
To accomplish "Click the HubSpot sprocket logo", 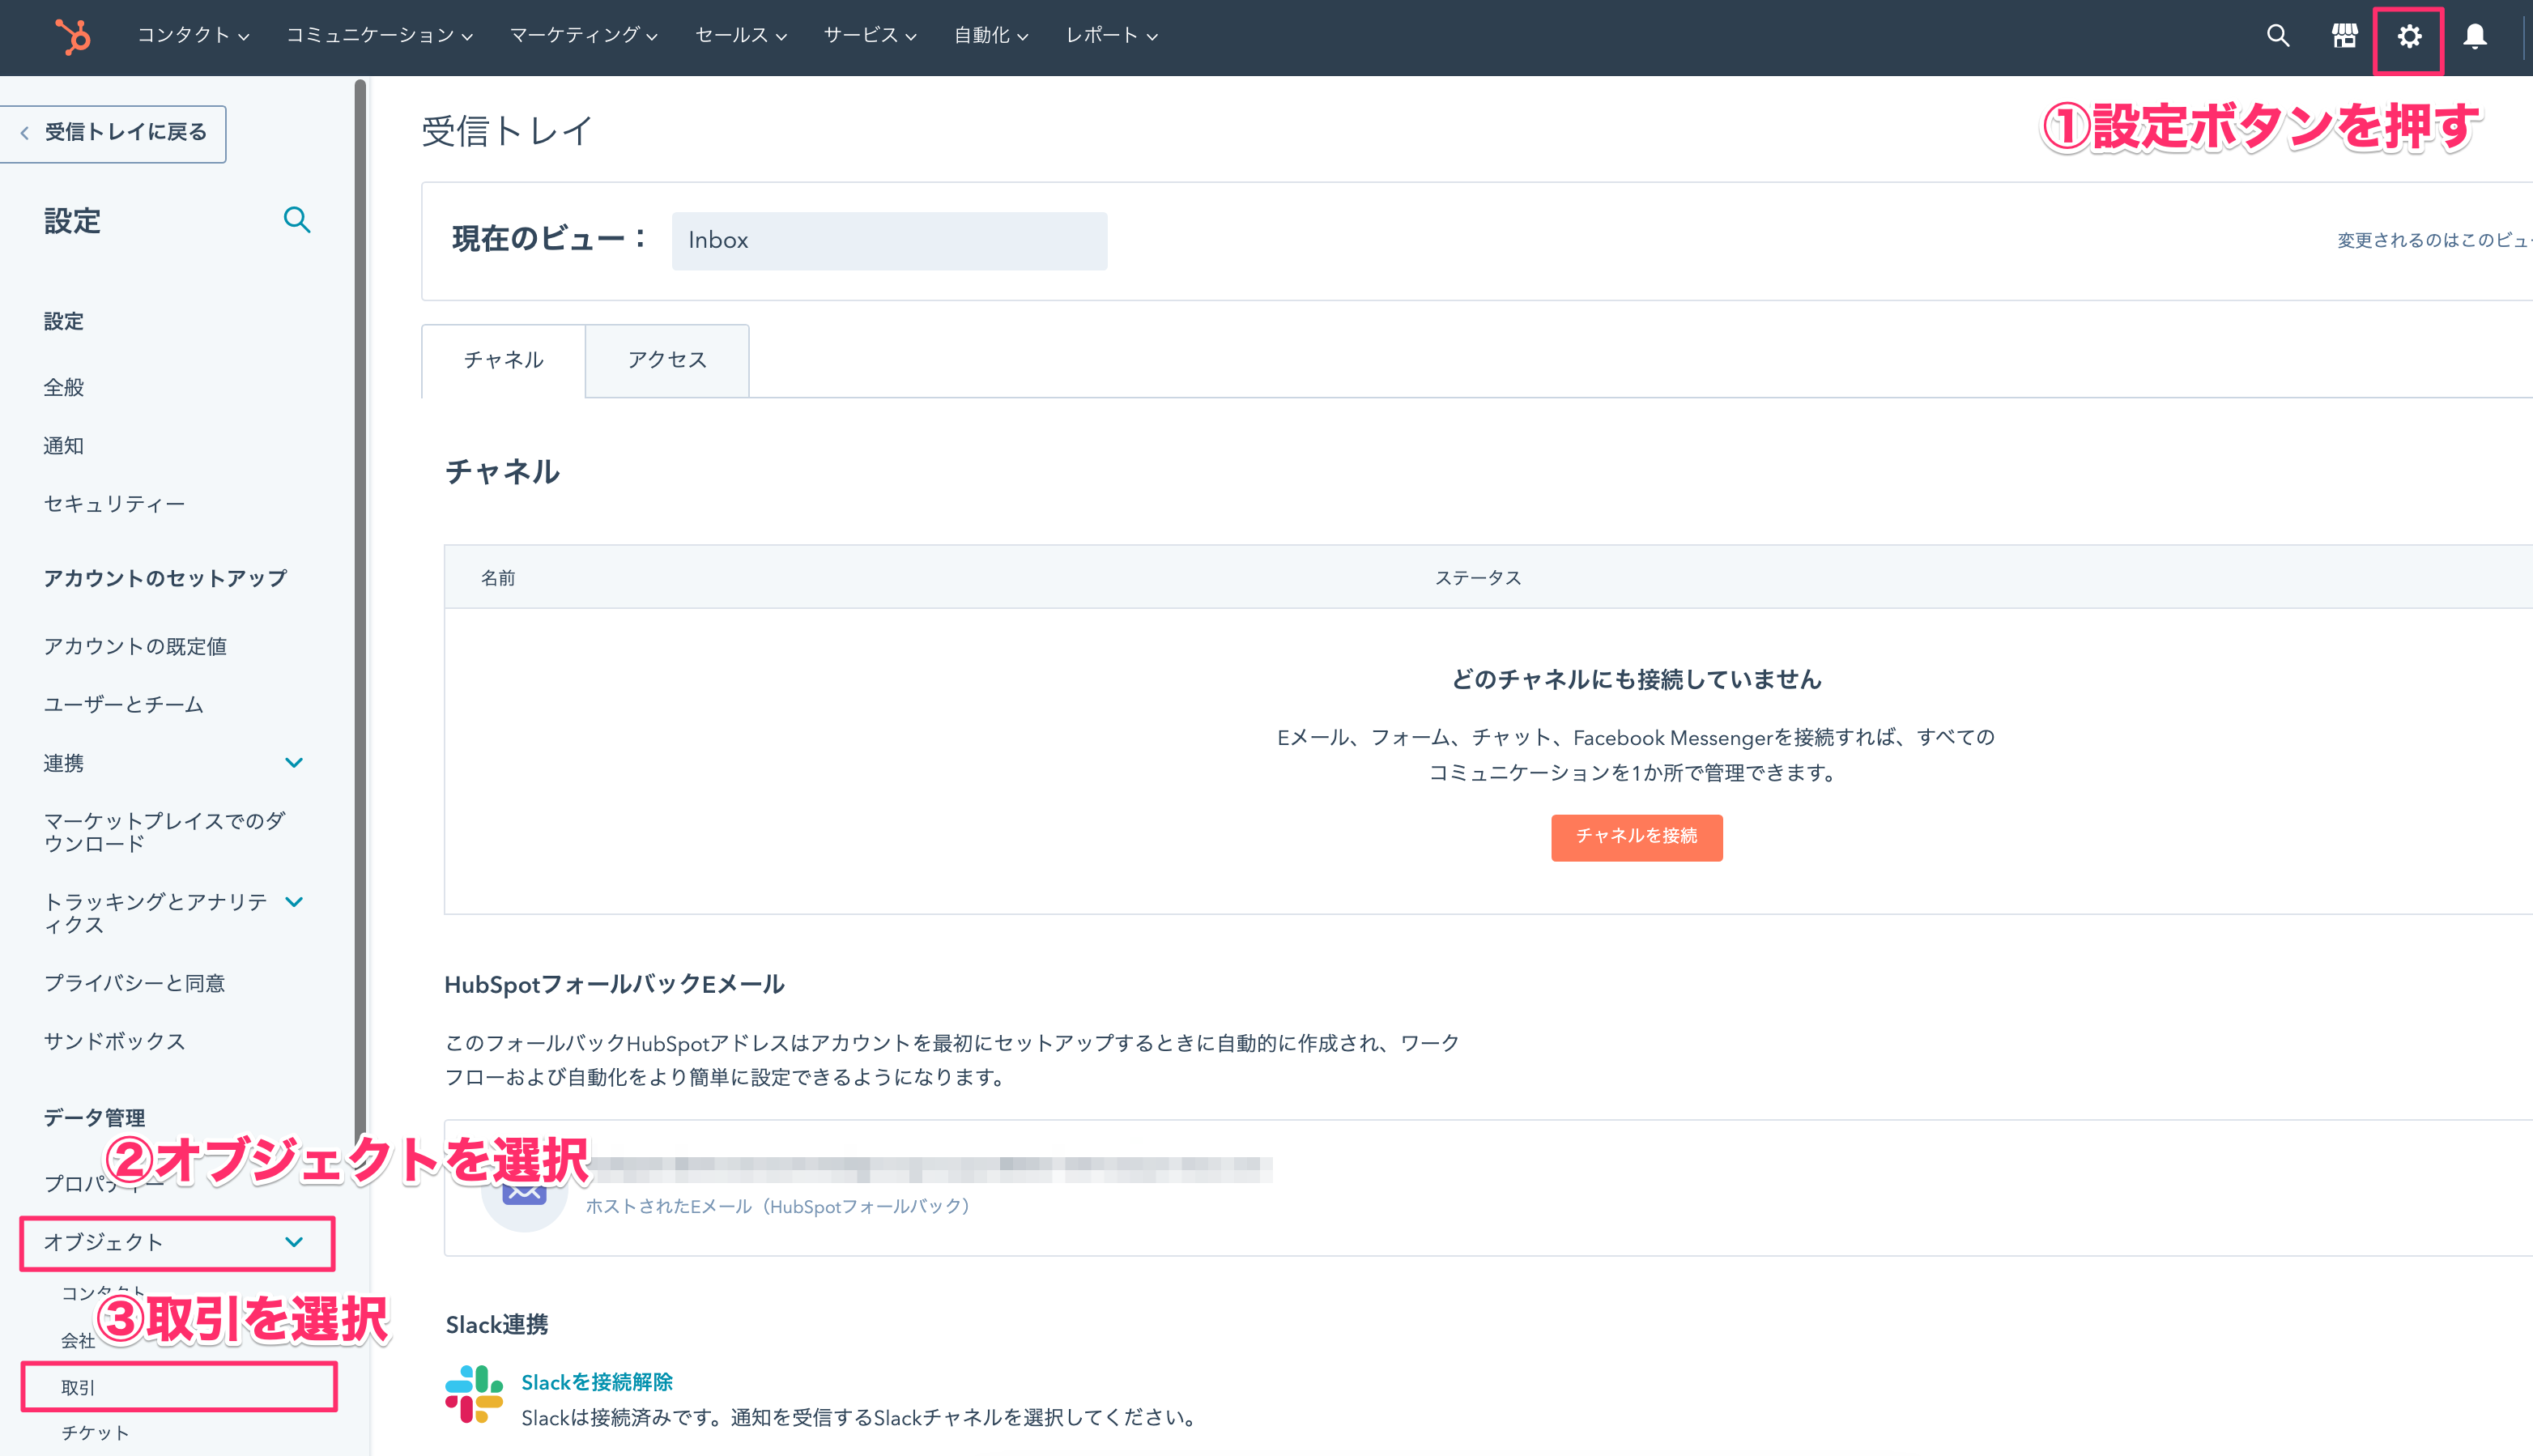I will 72,37.
